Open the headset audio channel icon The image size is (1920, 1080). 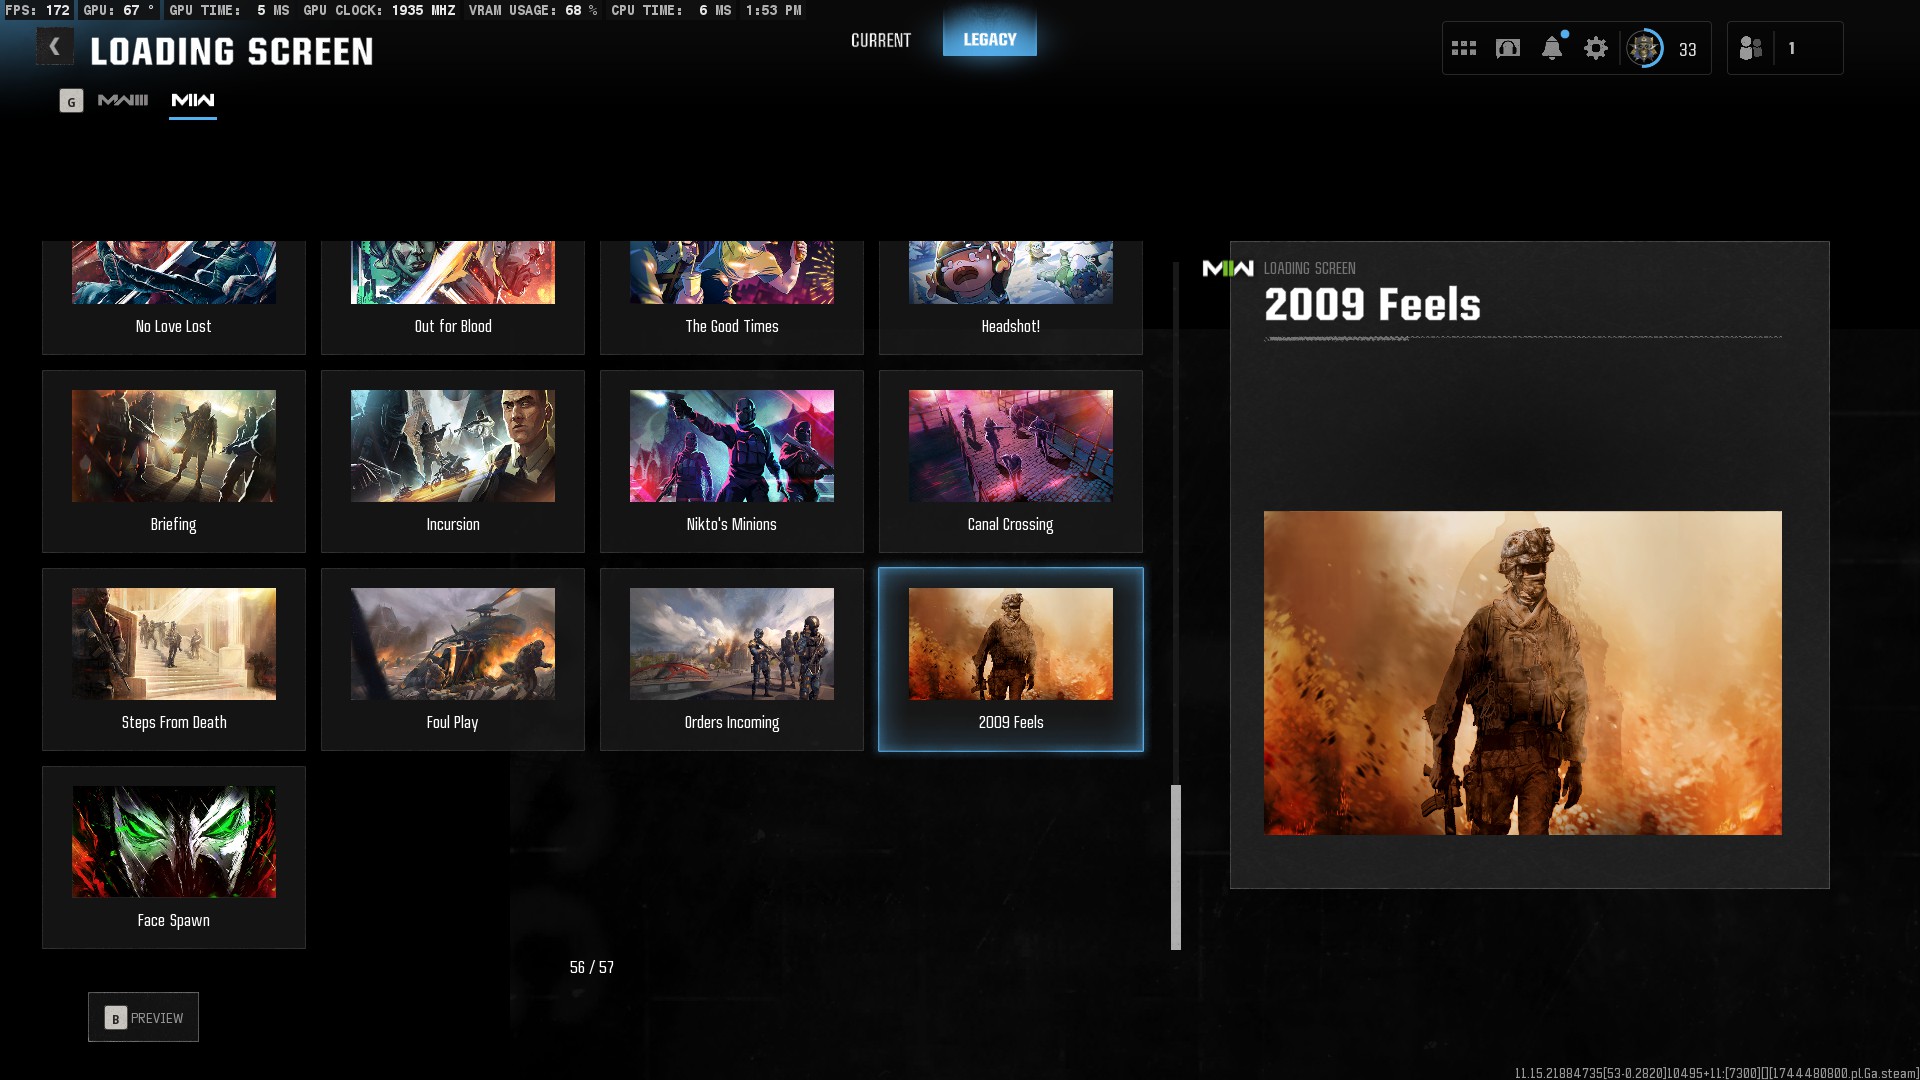(1508, 48)
